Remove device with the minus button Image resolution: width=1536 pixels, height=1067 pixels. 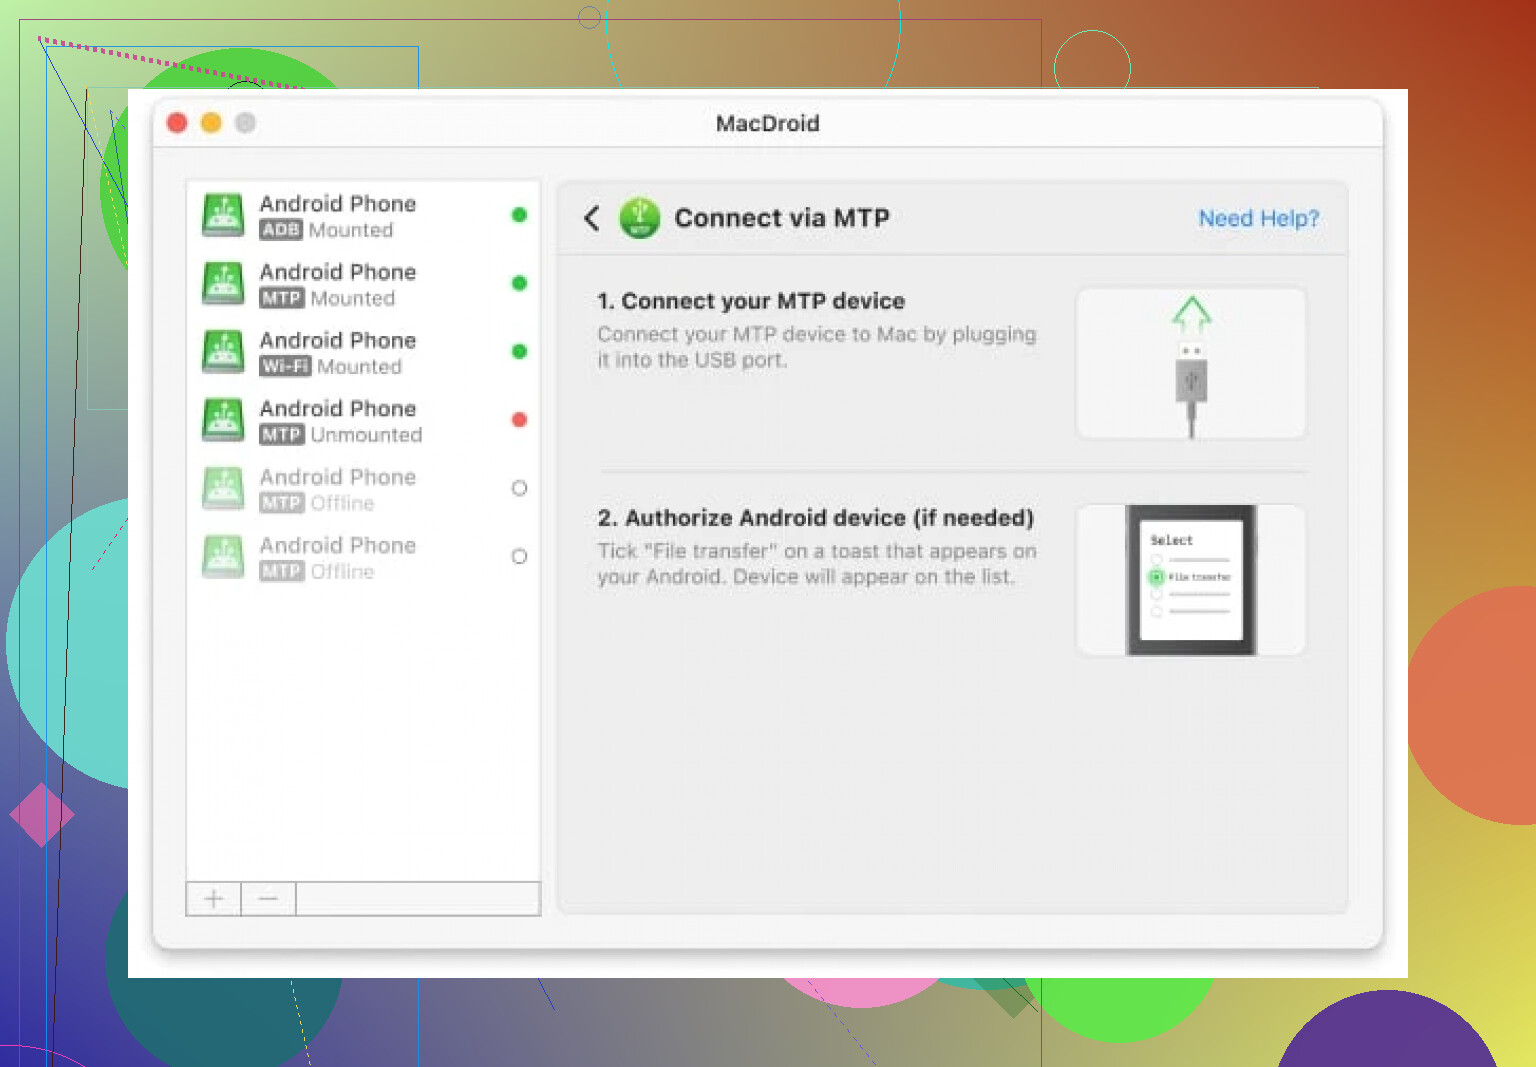pyautogui.click(x=268, y=899)
